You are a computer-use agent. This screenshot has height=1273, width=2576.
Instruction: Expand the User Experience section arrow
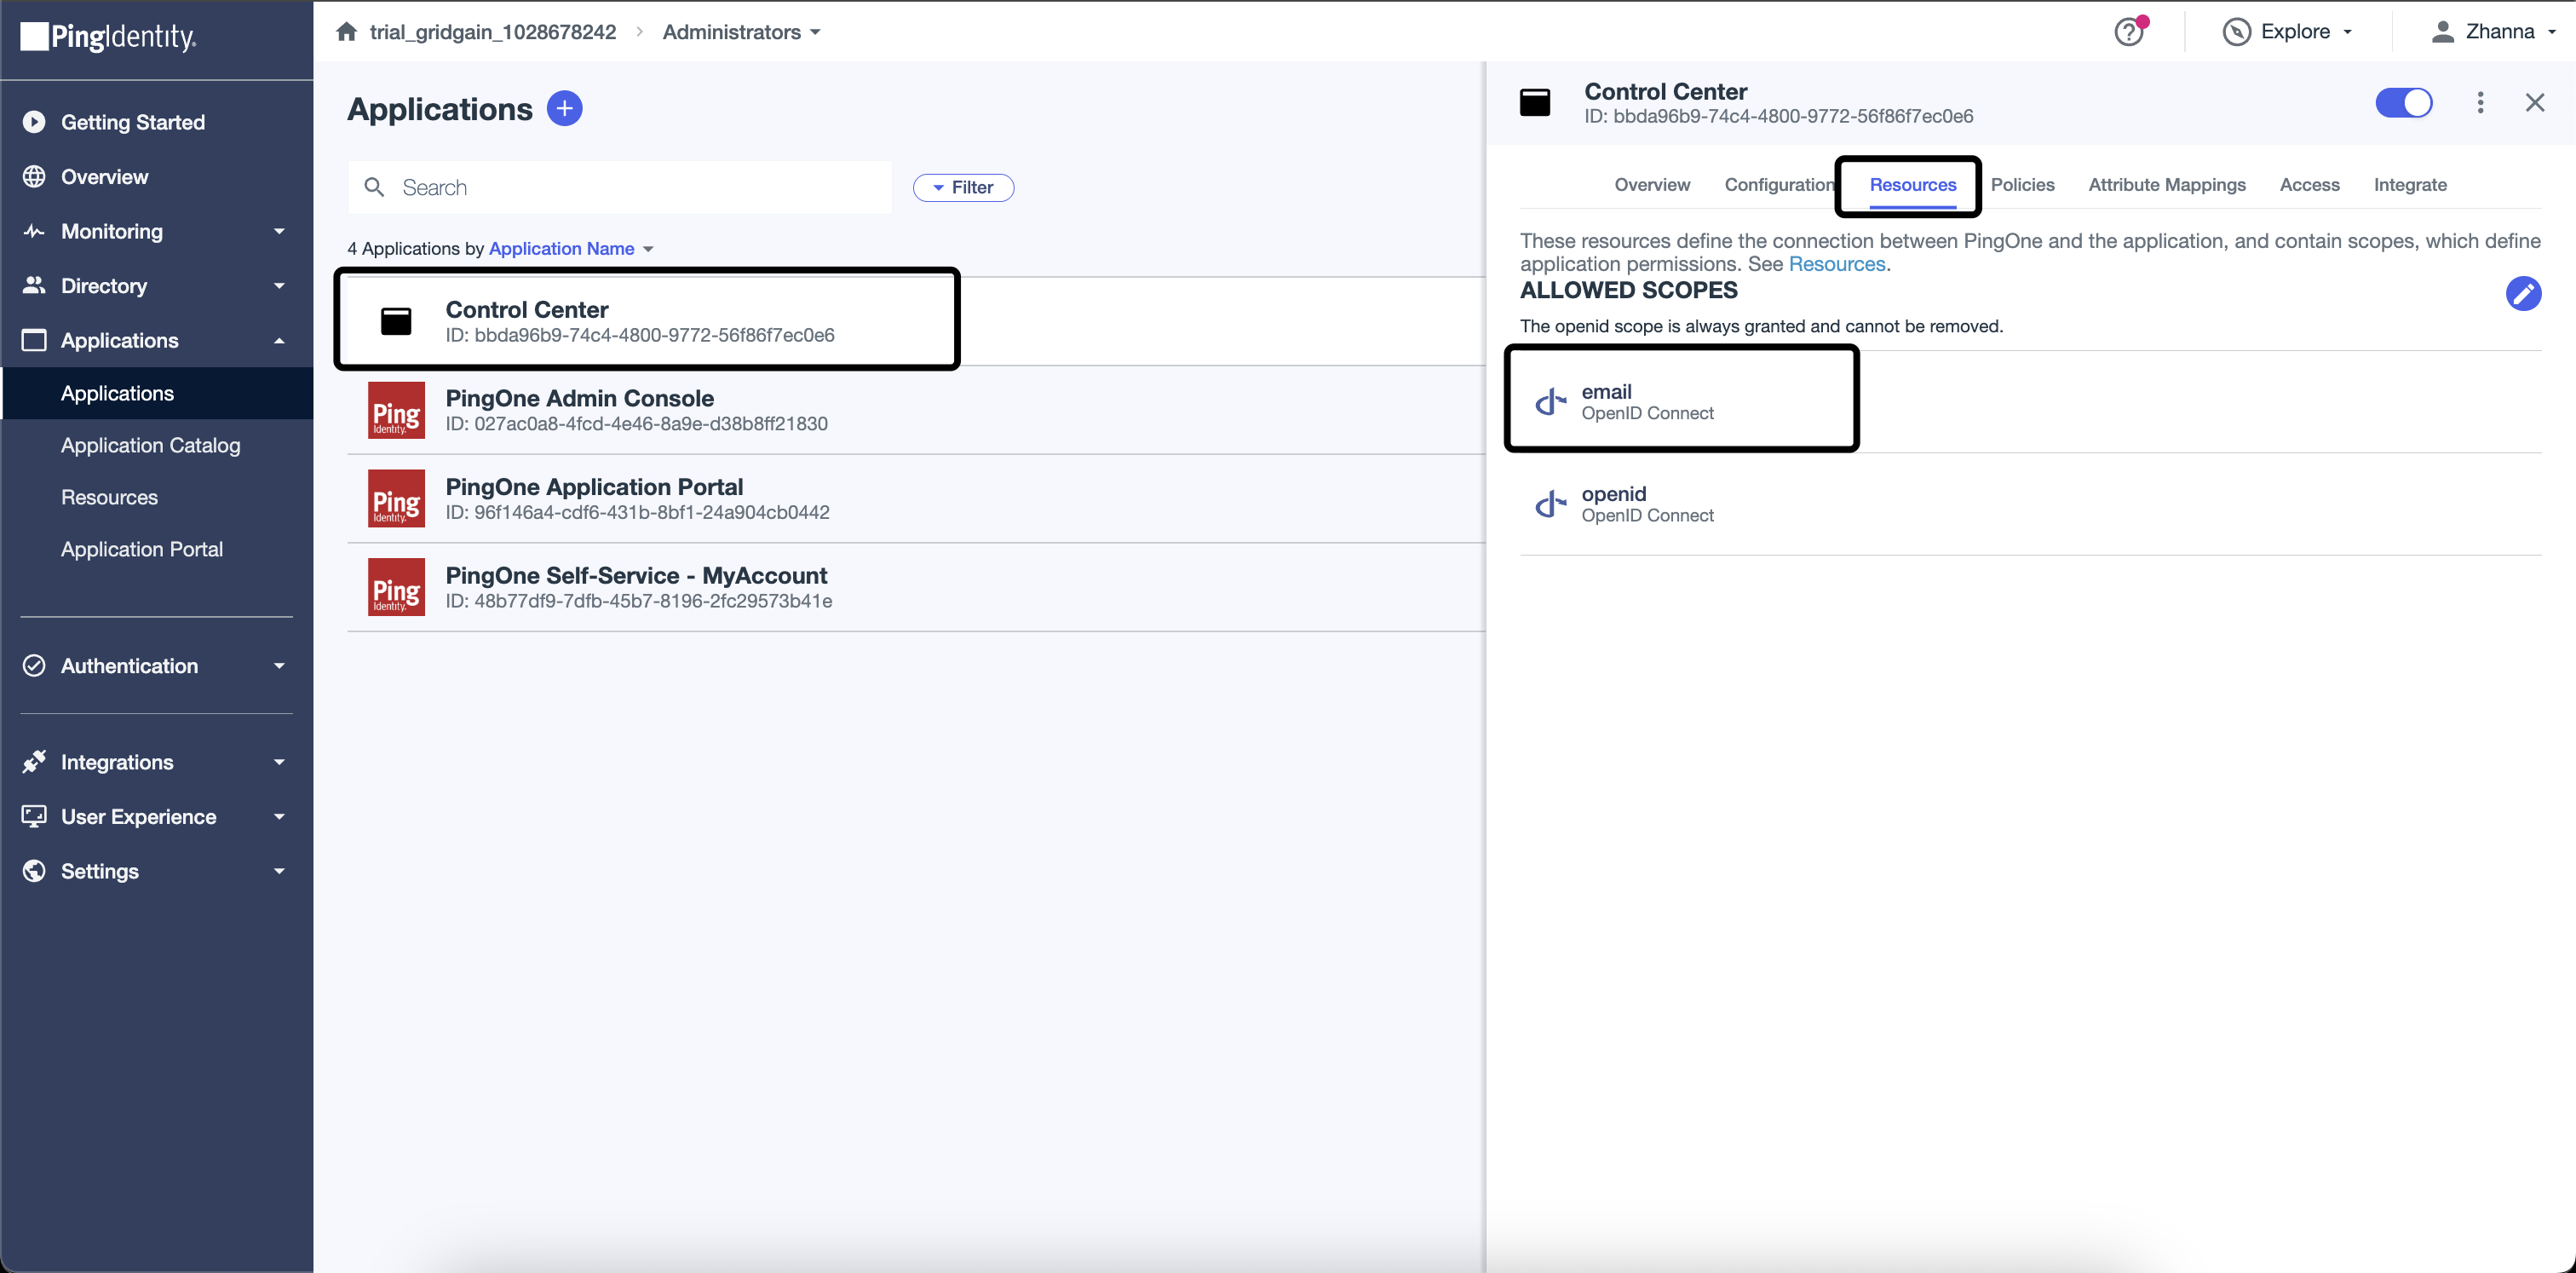tap(279, 817)
